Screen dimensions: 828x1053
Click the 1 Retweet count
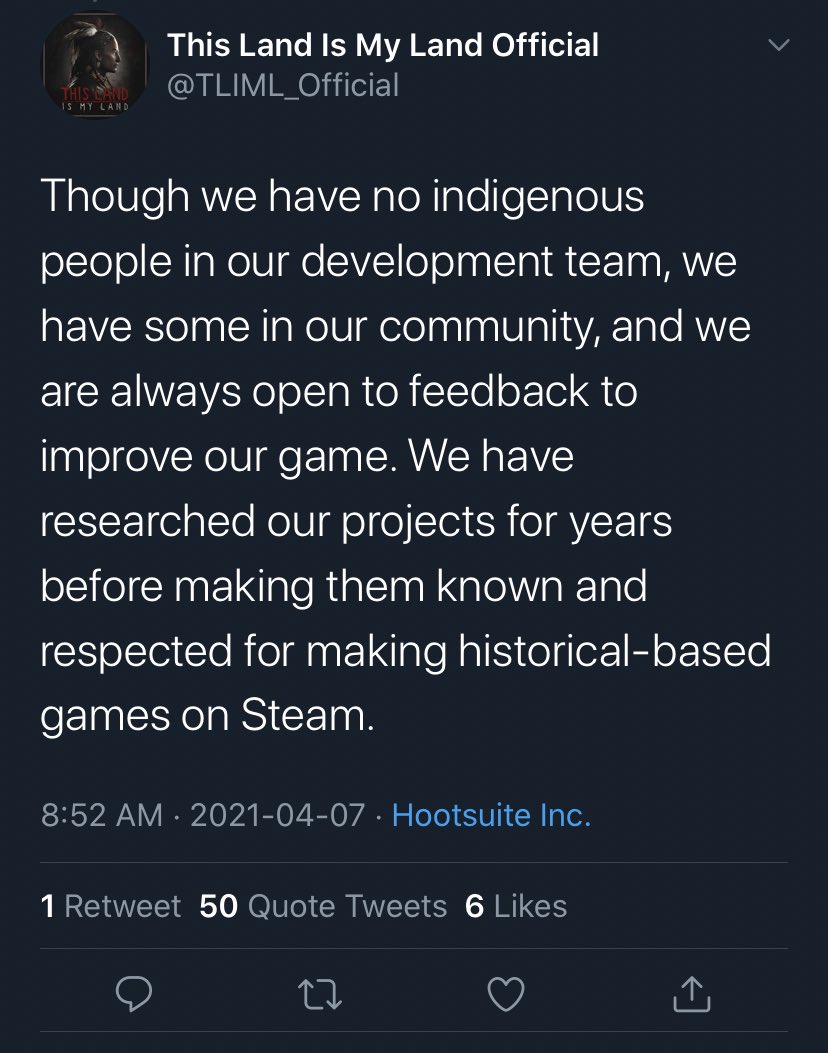pyautogui.click(x=109, y=906)
